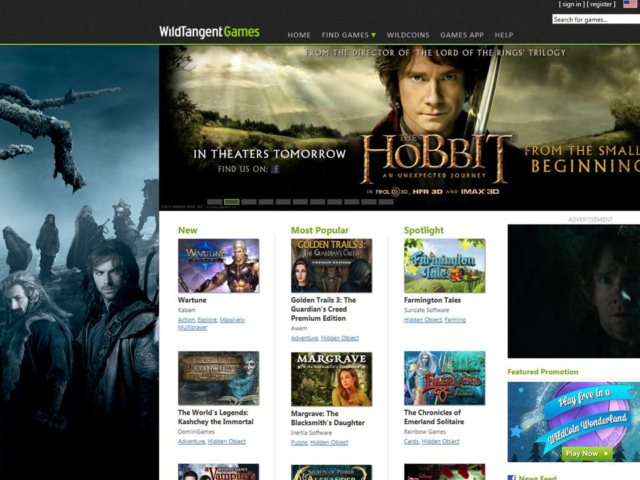Viewport: 640px width, 480px height.
Task: Click the Kabam developer name
Action: 187,310
